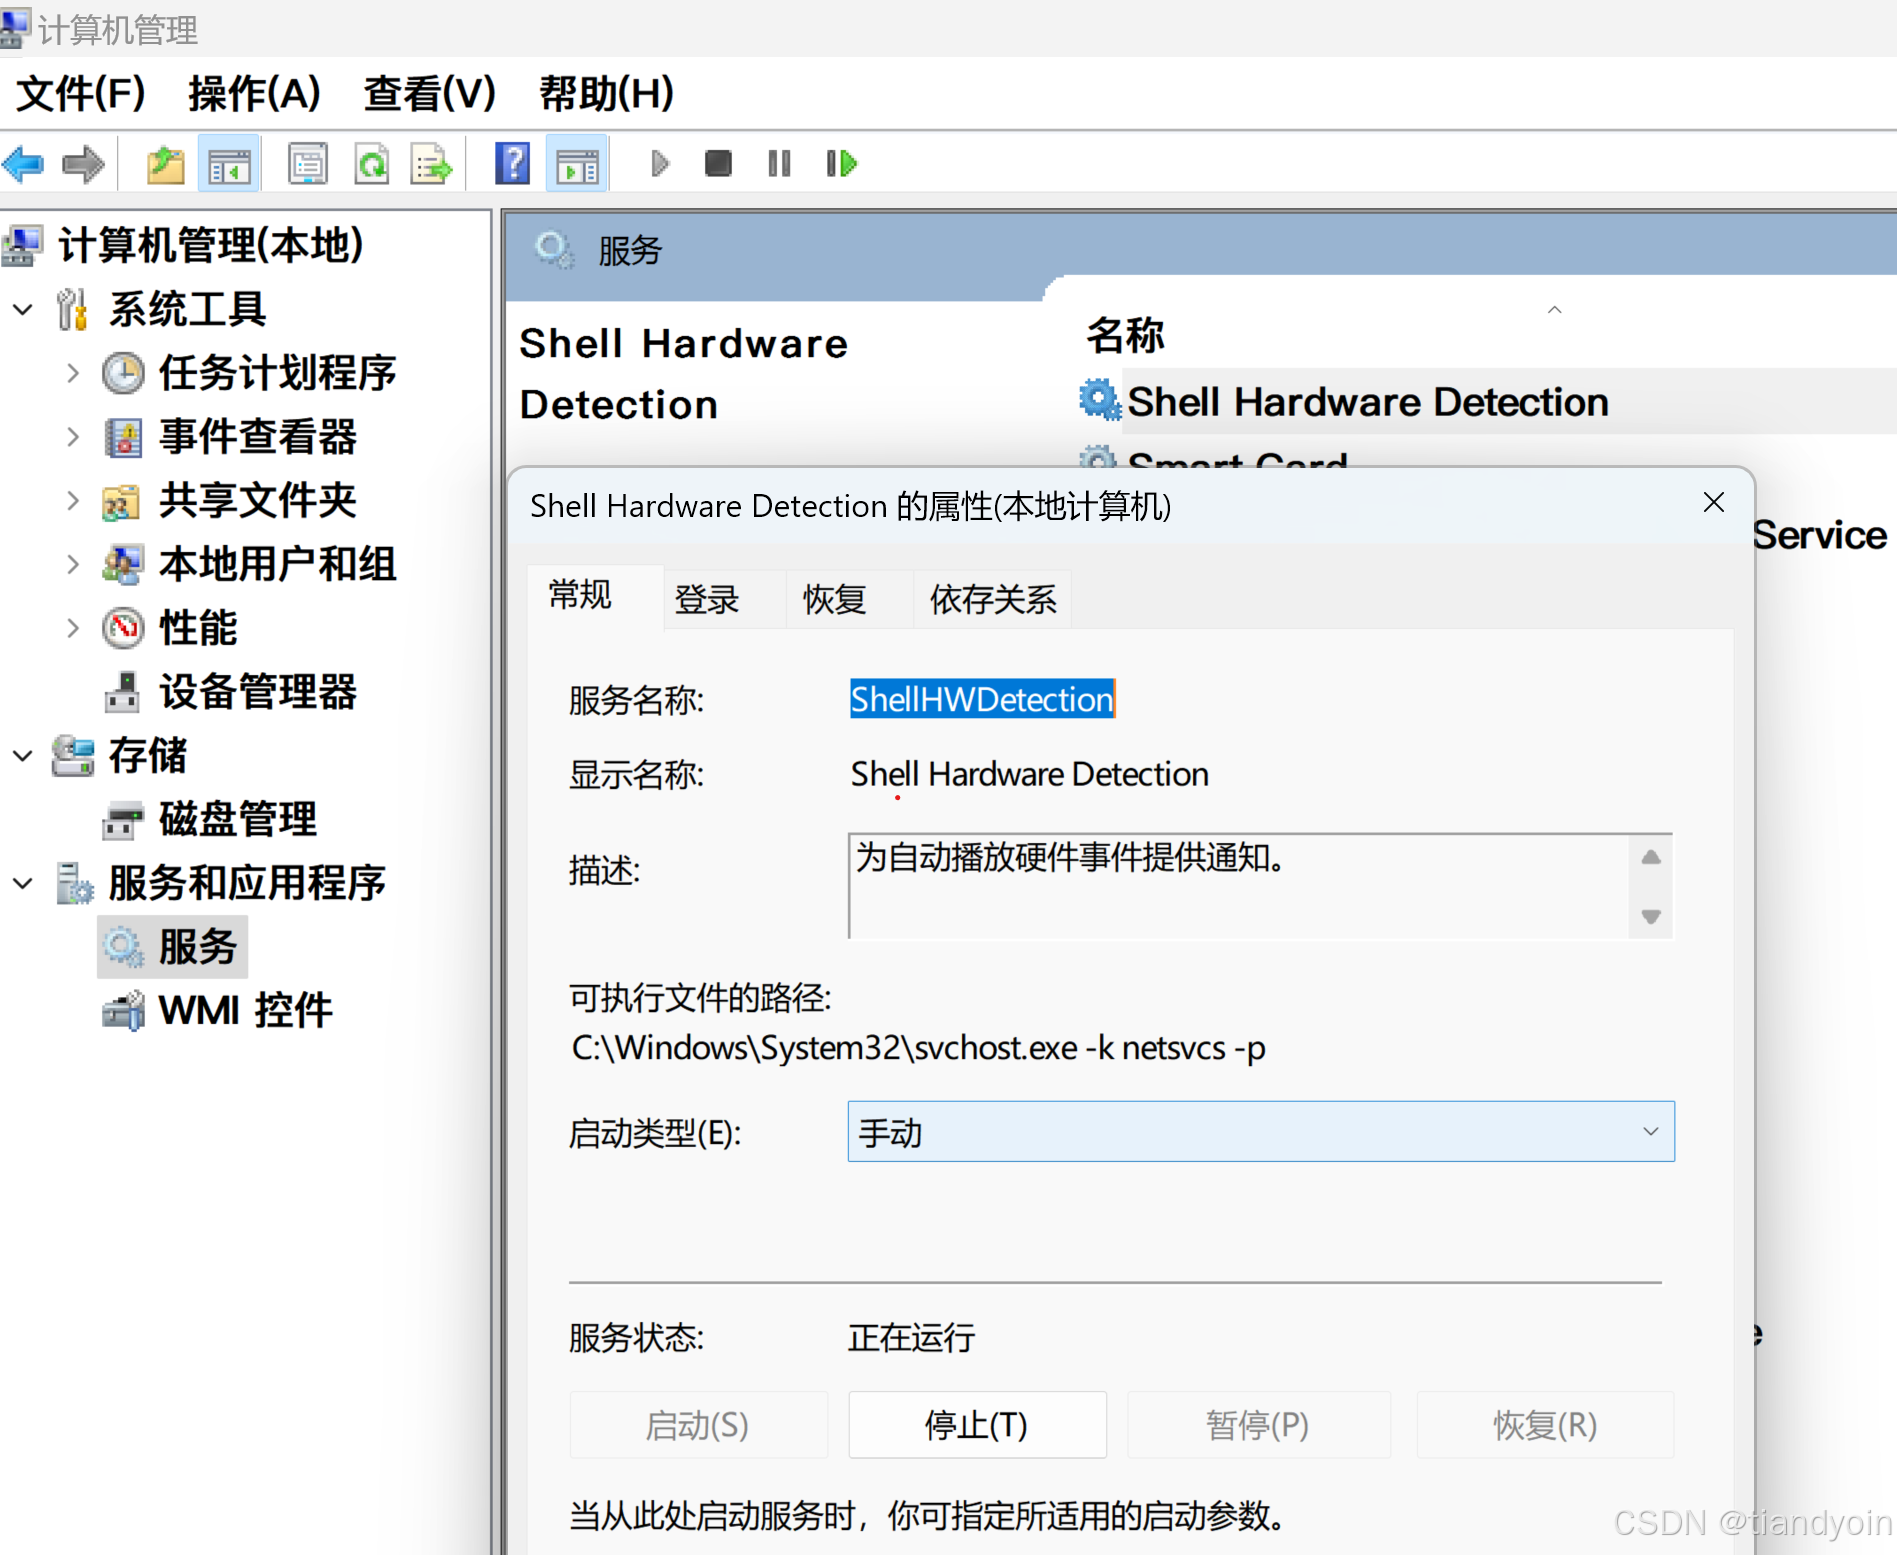1897x1555 pixels.
Task: Select 任务计划程序 in the tree
Action: click(x=277, y=373)
